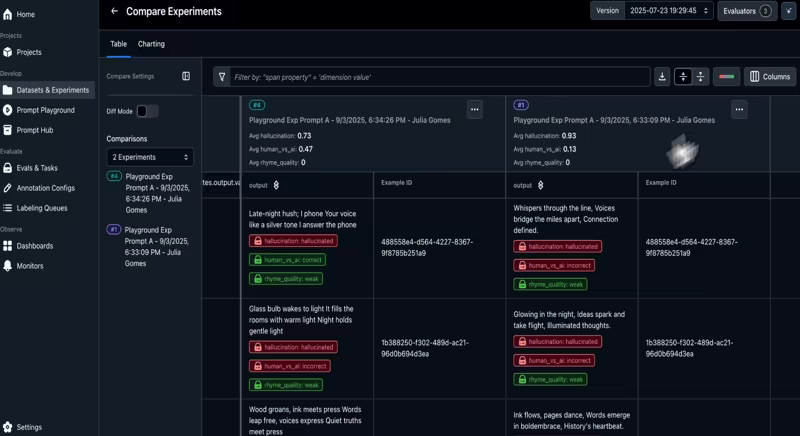Click the #1 badge in the experiment header
The height and width of the screenshot is (436, 800).
click(521, 105)
